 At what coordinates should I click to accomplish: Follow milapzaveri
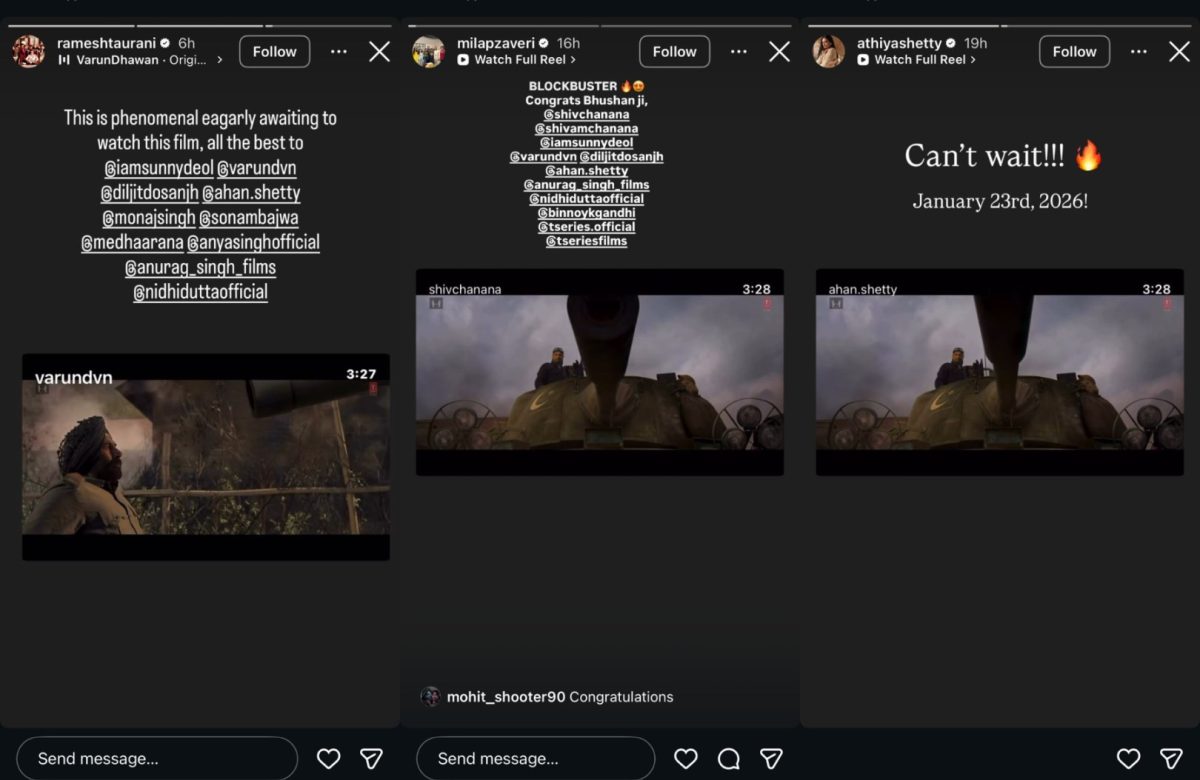pyautogui.click(x=674, y=52)
